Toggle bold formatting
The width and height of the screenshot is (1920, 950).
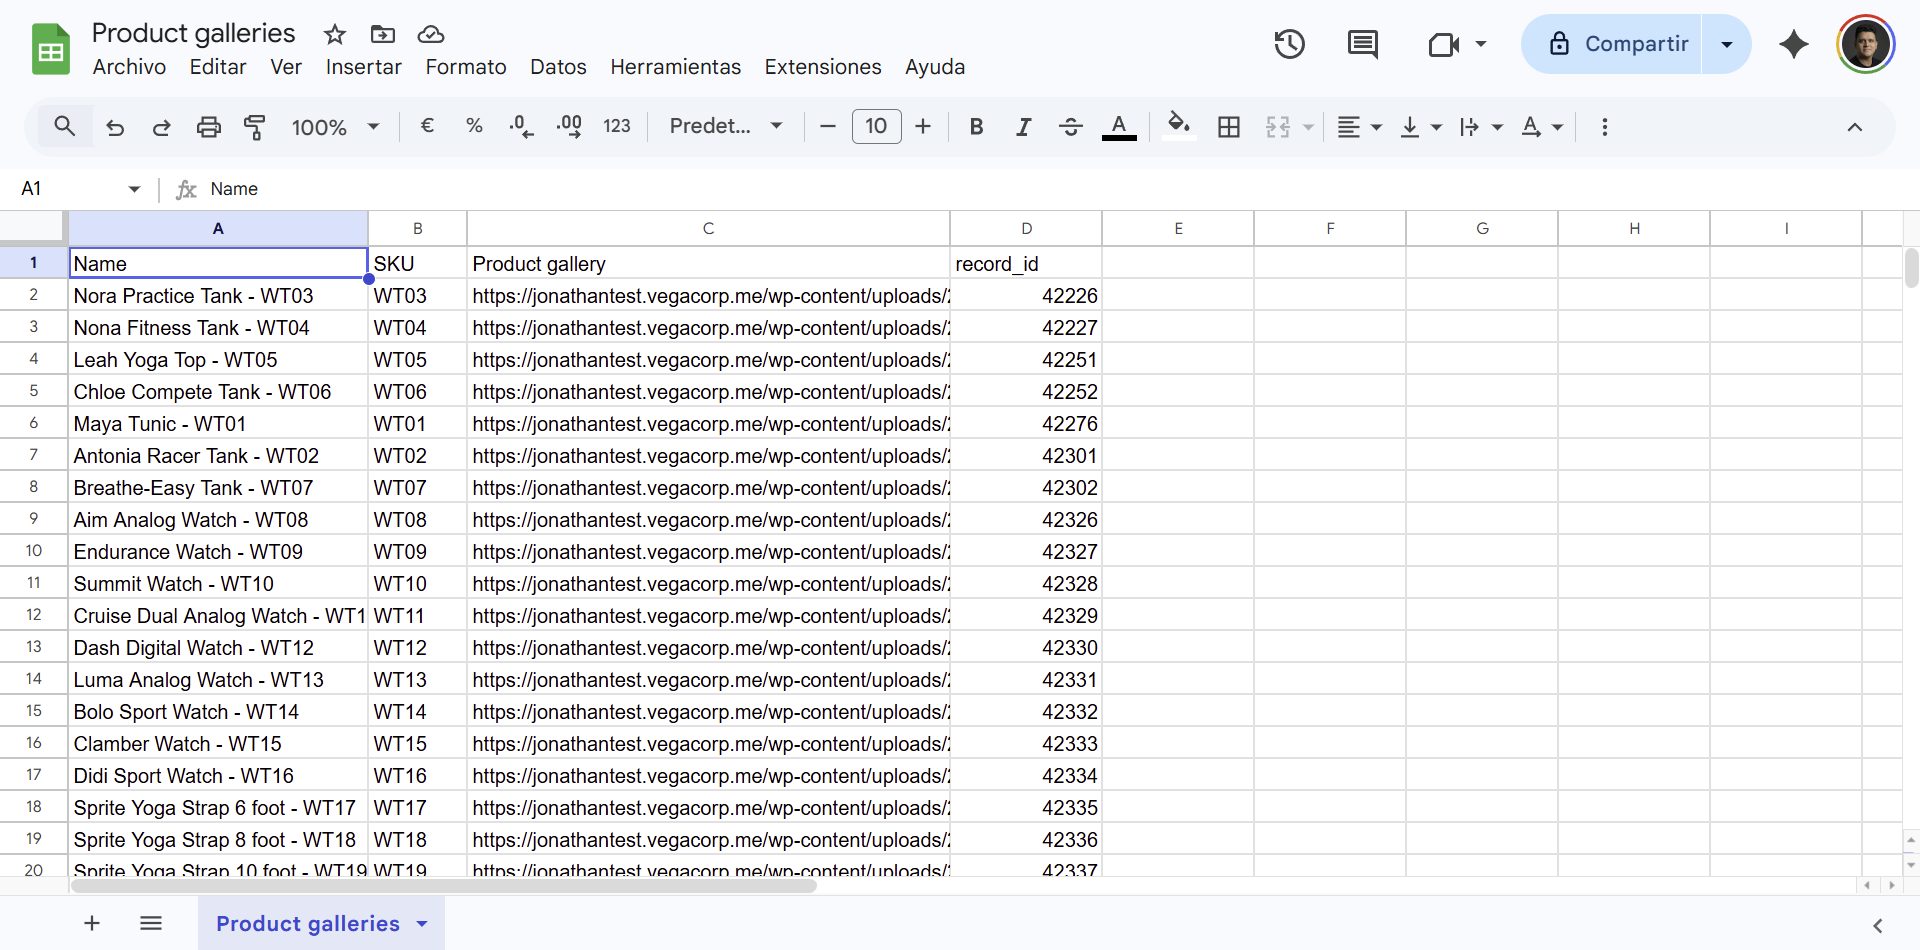click(976, 126)
